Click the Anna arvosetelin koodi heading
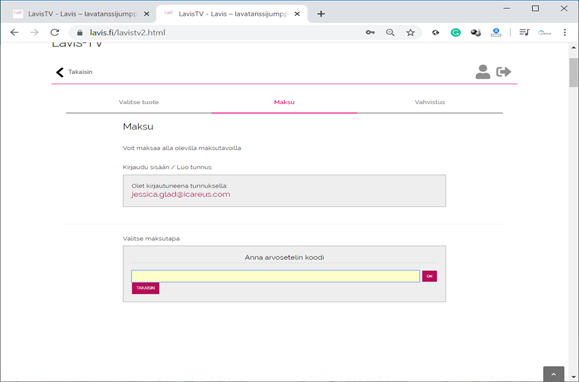579x382 pixels. click(284, 257)
